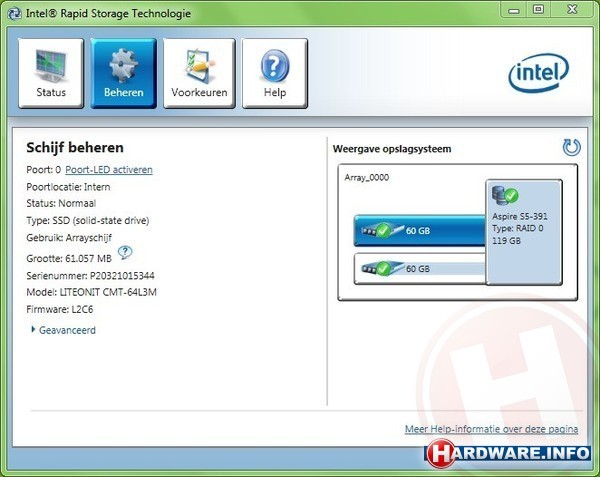
Task: Click the help icon next to Grootte
Action: [125, 252]
